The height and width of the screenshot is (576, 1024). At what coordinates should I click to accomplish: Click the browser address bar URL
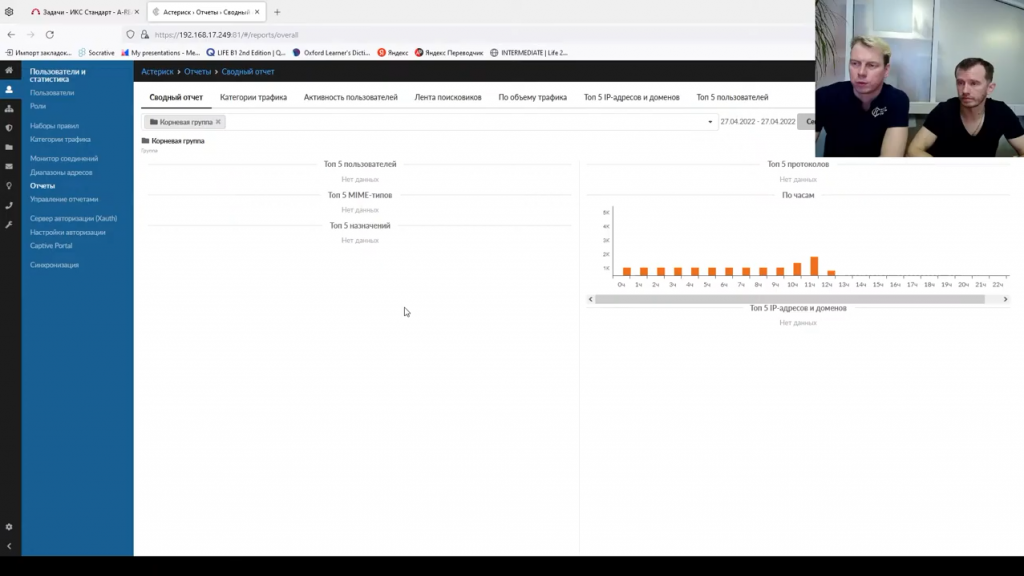coord(227,35)
